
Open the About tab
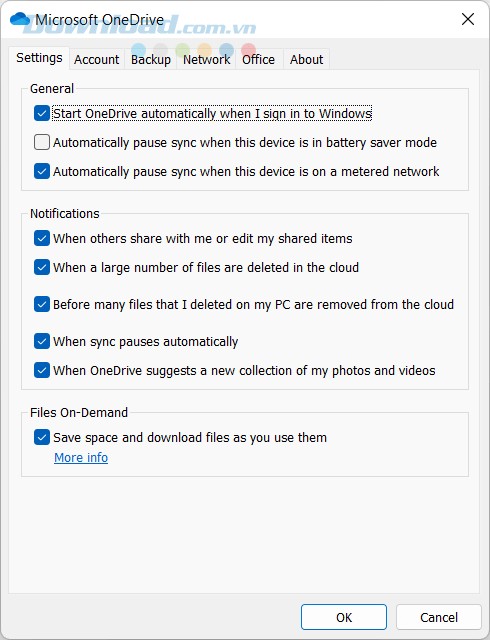coord(306,60)
